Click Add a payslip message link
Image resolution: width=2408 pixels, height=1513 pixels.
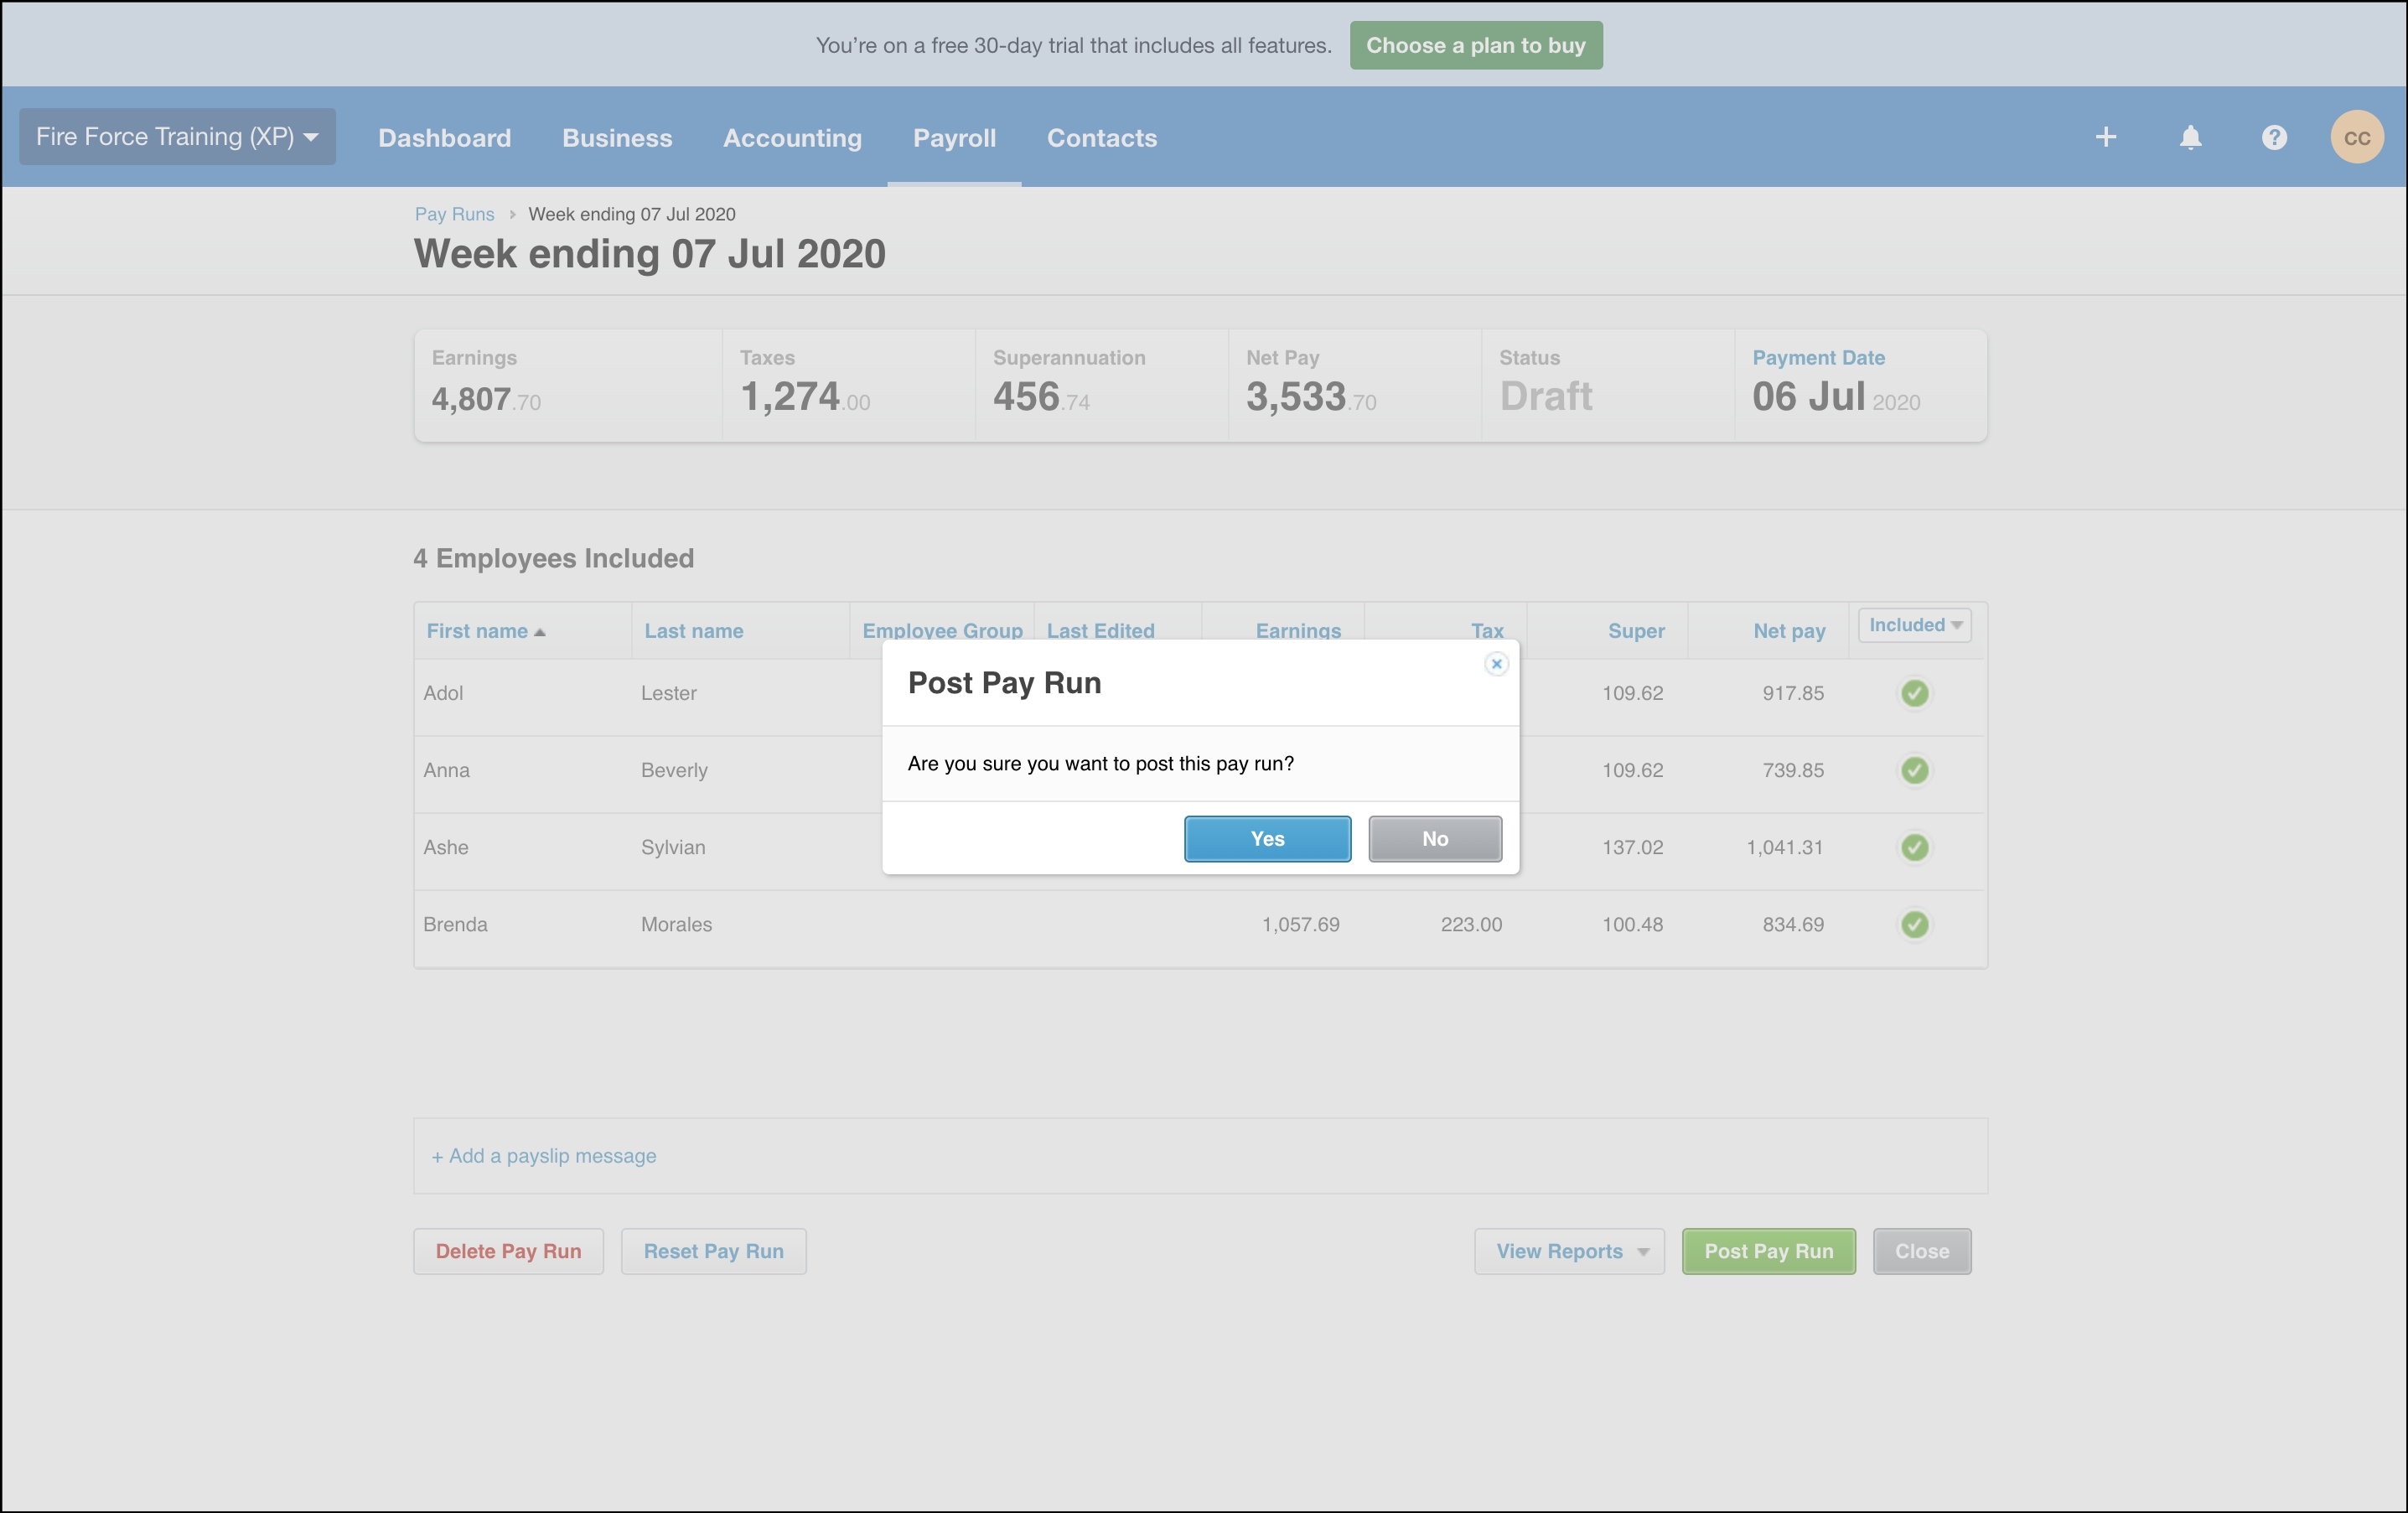click(x=544, y=1156)
